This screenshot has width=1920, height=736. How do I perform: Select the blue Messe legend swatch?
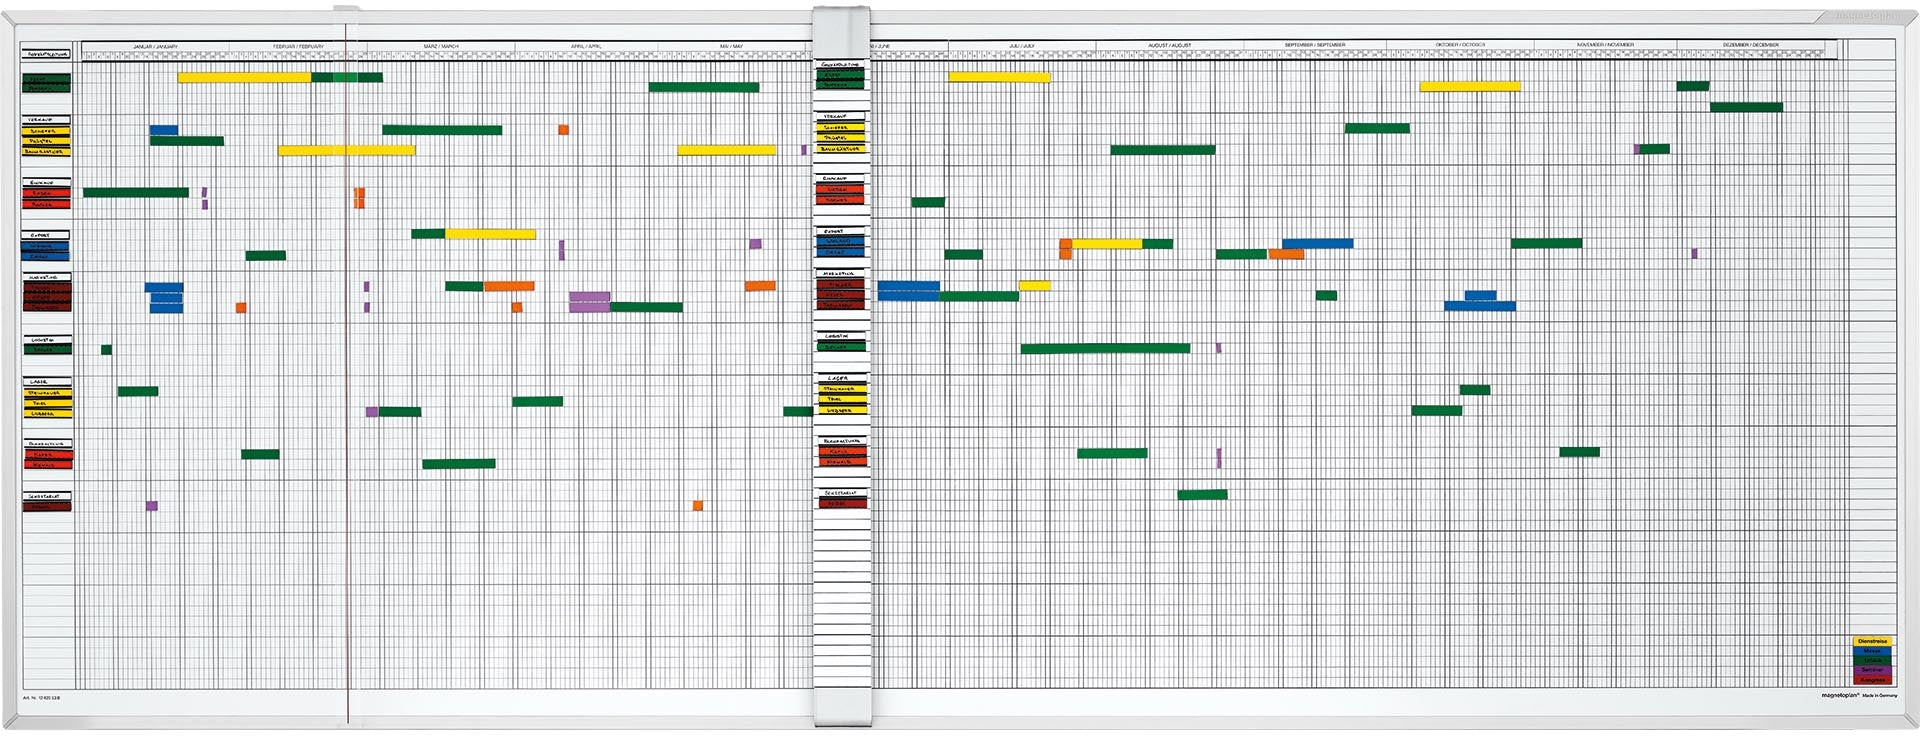pos(1871,651)
